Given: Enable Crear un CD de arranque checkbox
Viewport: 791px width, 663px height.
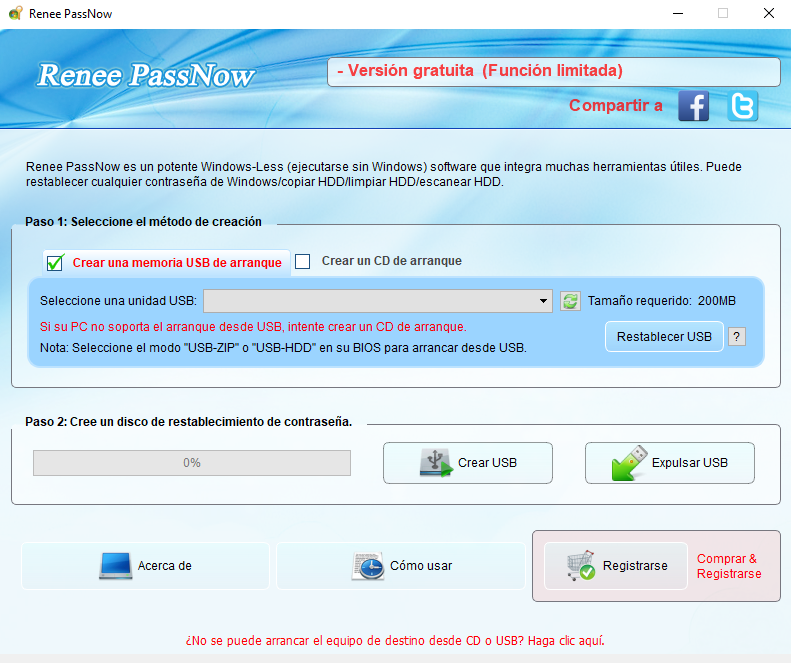Looking at the screenshot, I should [x=302, y=261].
